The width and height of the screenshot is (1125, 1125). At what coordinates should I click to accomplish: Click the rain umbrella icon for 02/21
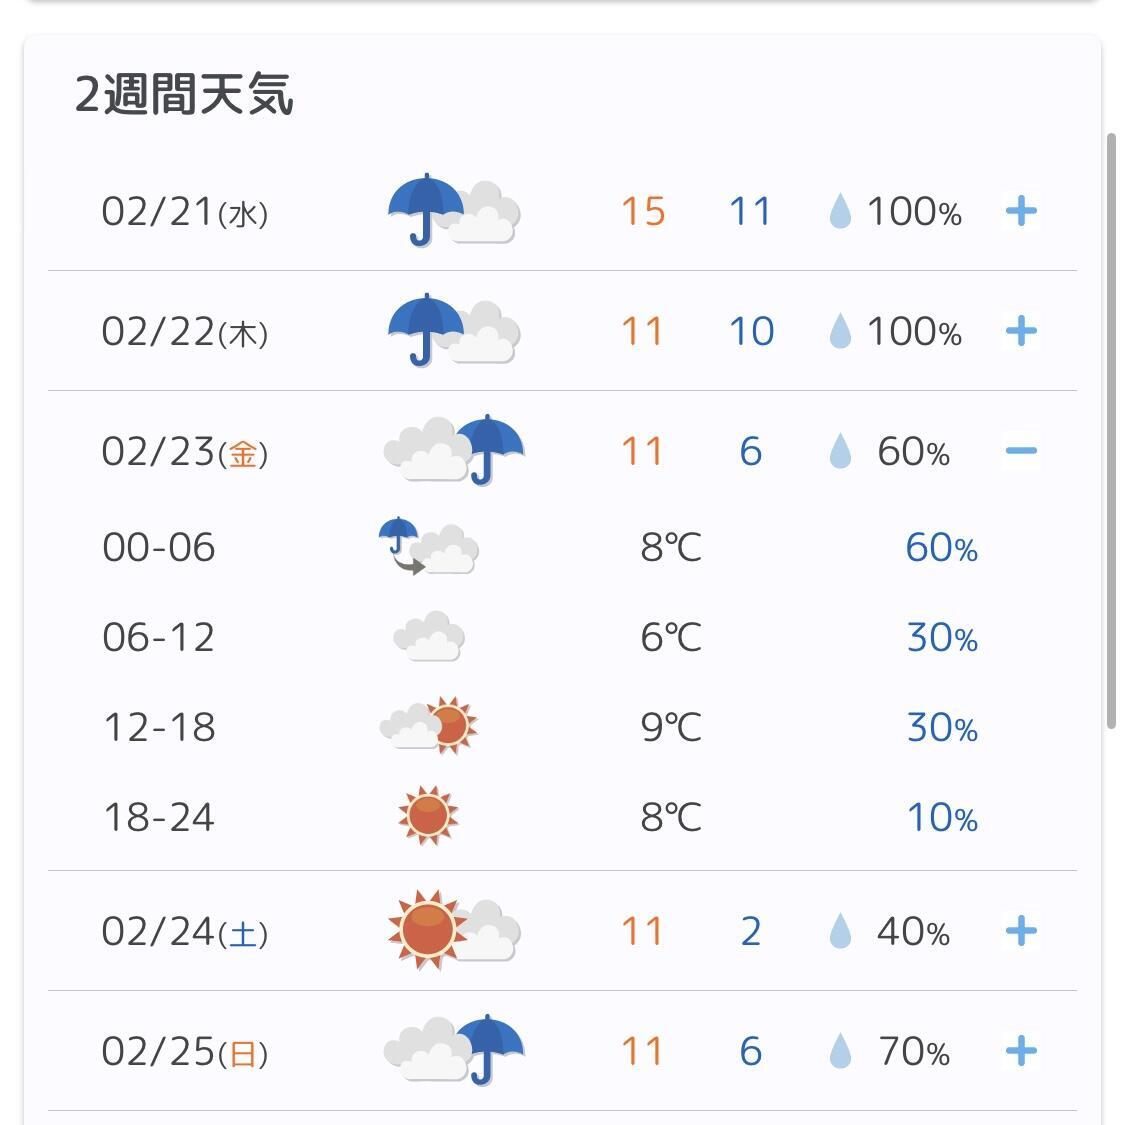453,210
